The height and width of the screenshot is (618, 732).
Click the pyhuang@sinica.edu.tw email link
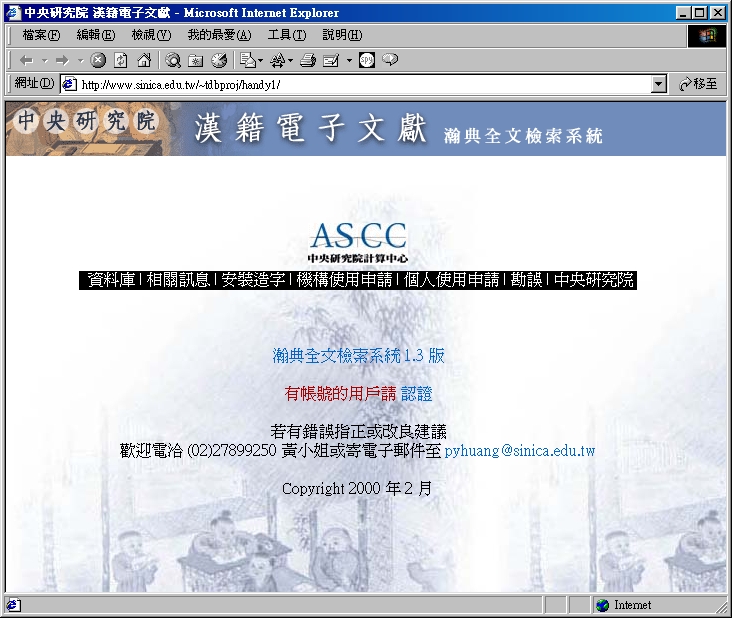pyautogui.click(x=520, y=451)
